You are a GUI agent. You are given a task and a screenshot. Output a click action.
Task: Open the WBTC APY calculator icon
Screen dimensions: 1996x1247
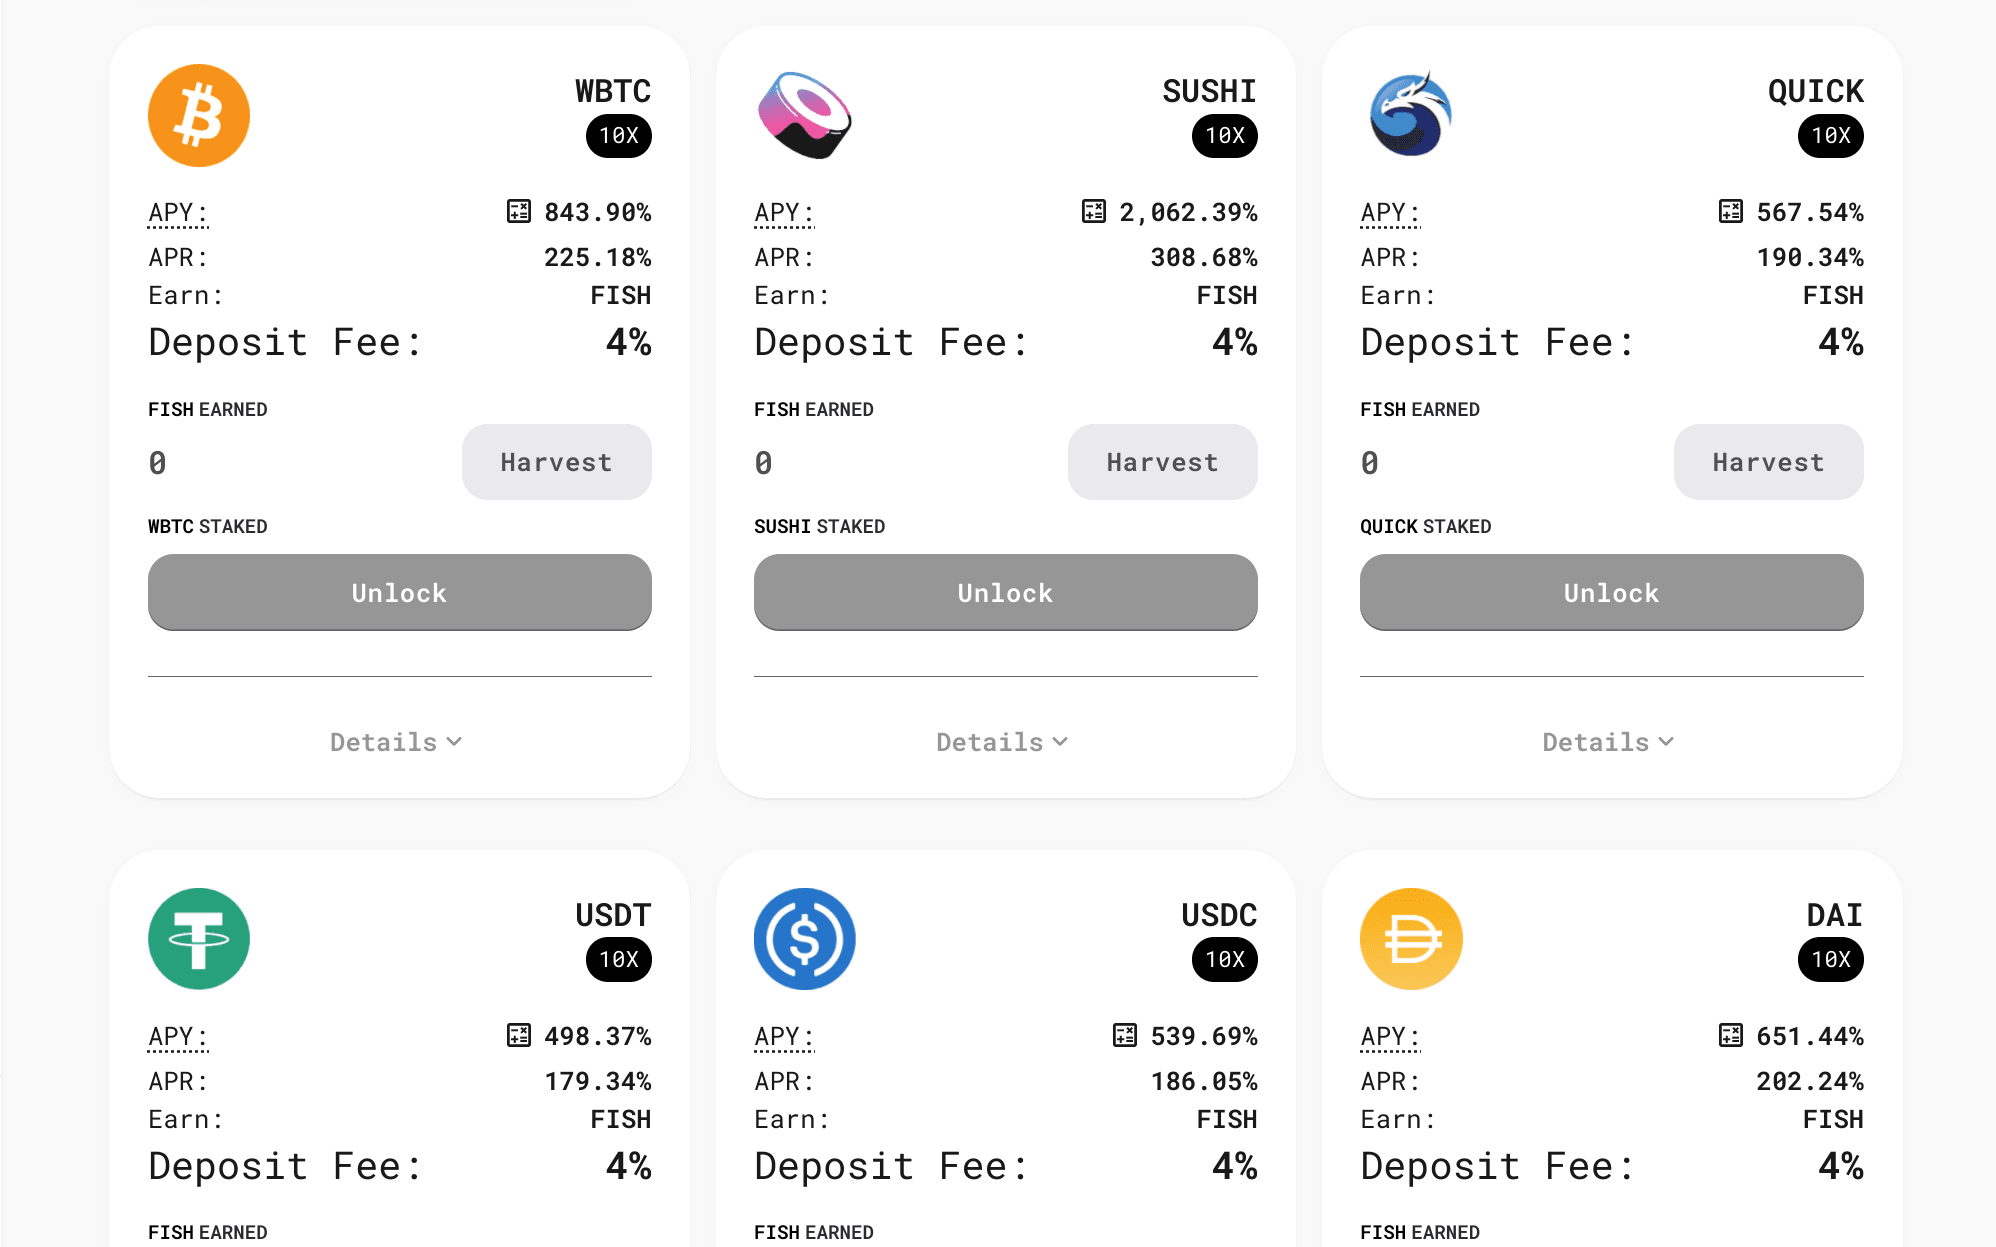tap(519, 212)
